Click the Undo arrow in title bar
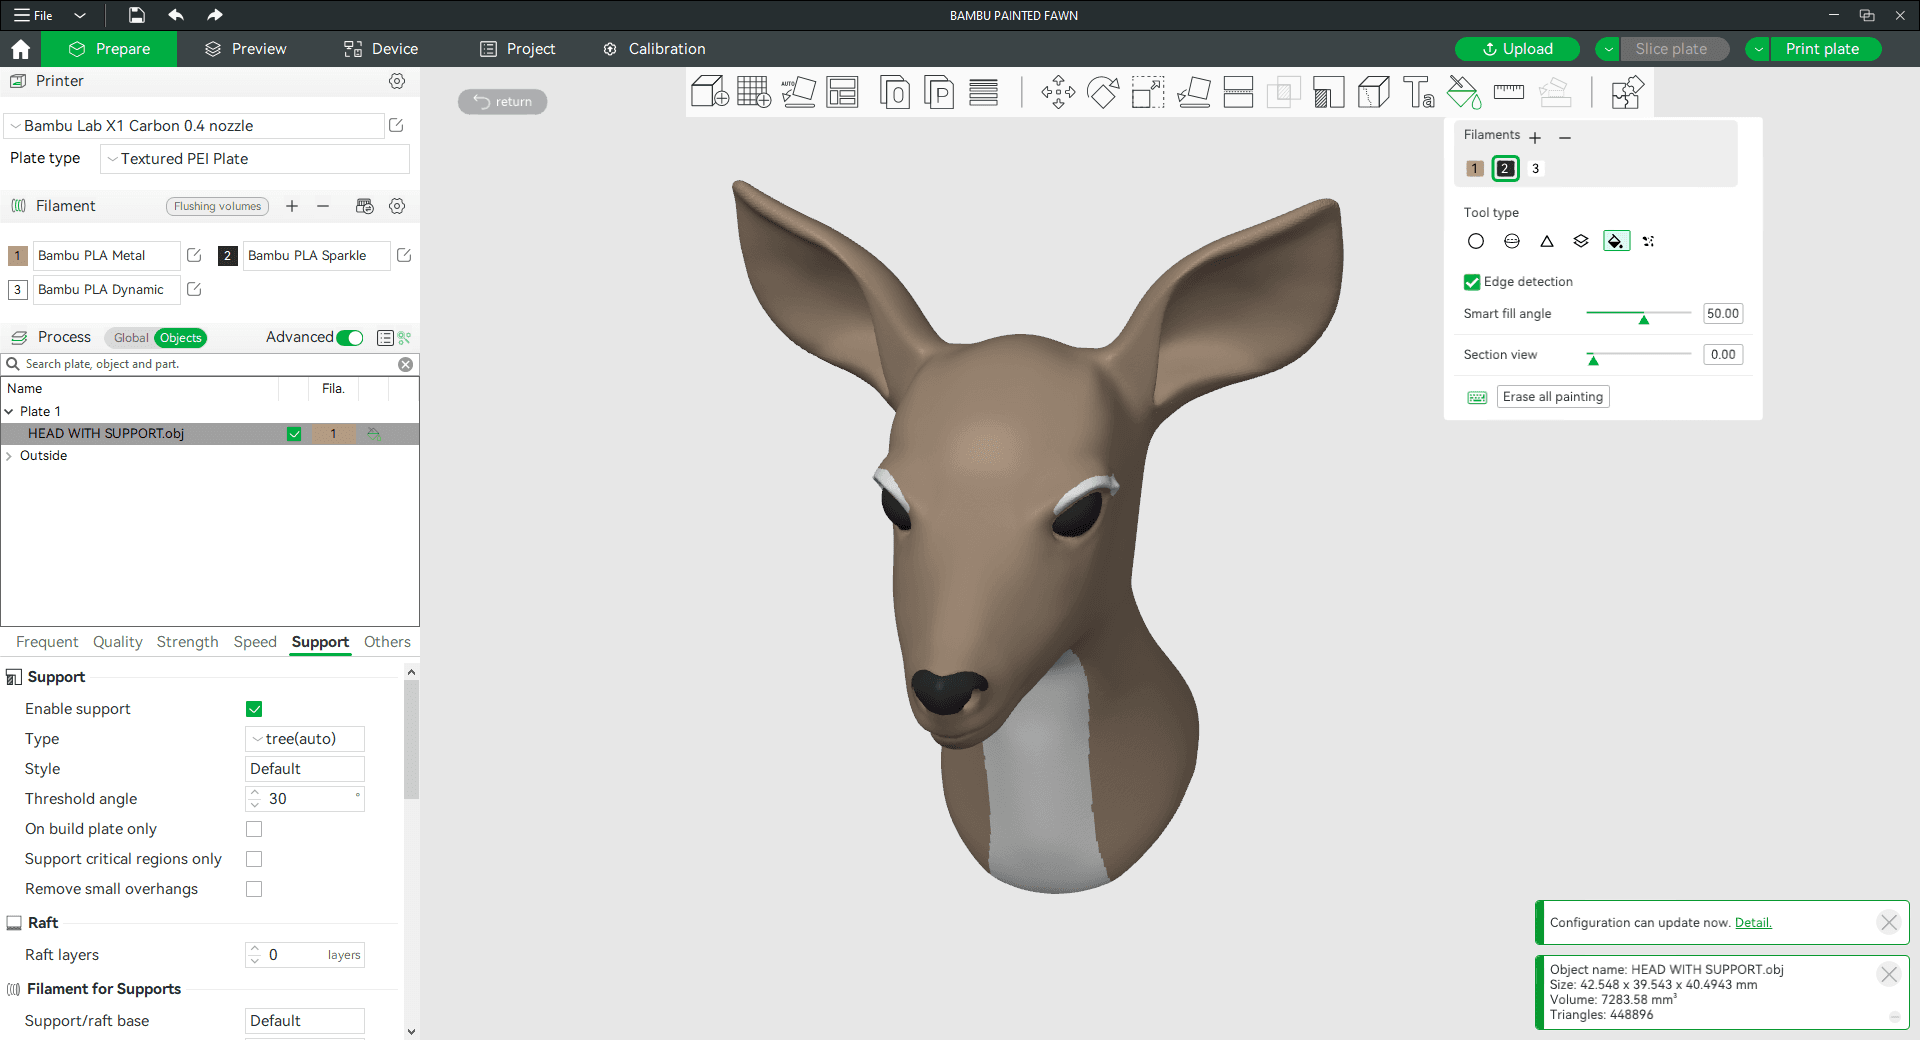Screen dimensions: 1920x1040 (x=176, y=15)
